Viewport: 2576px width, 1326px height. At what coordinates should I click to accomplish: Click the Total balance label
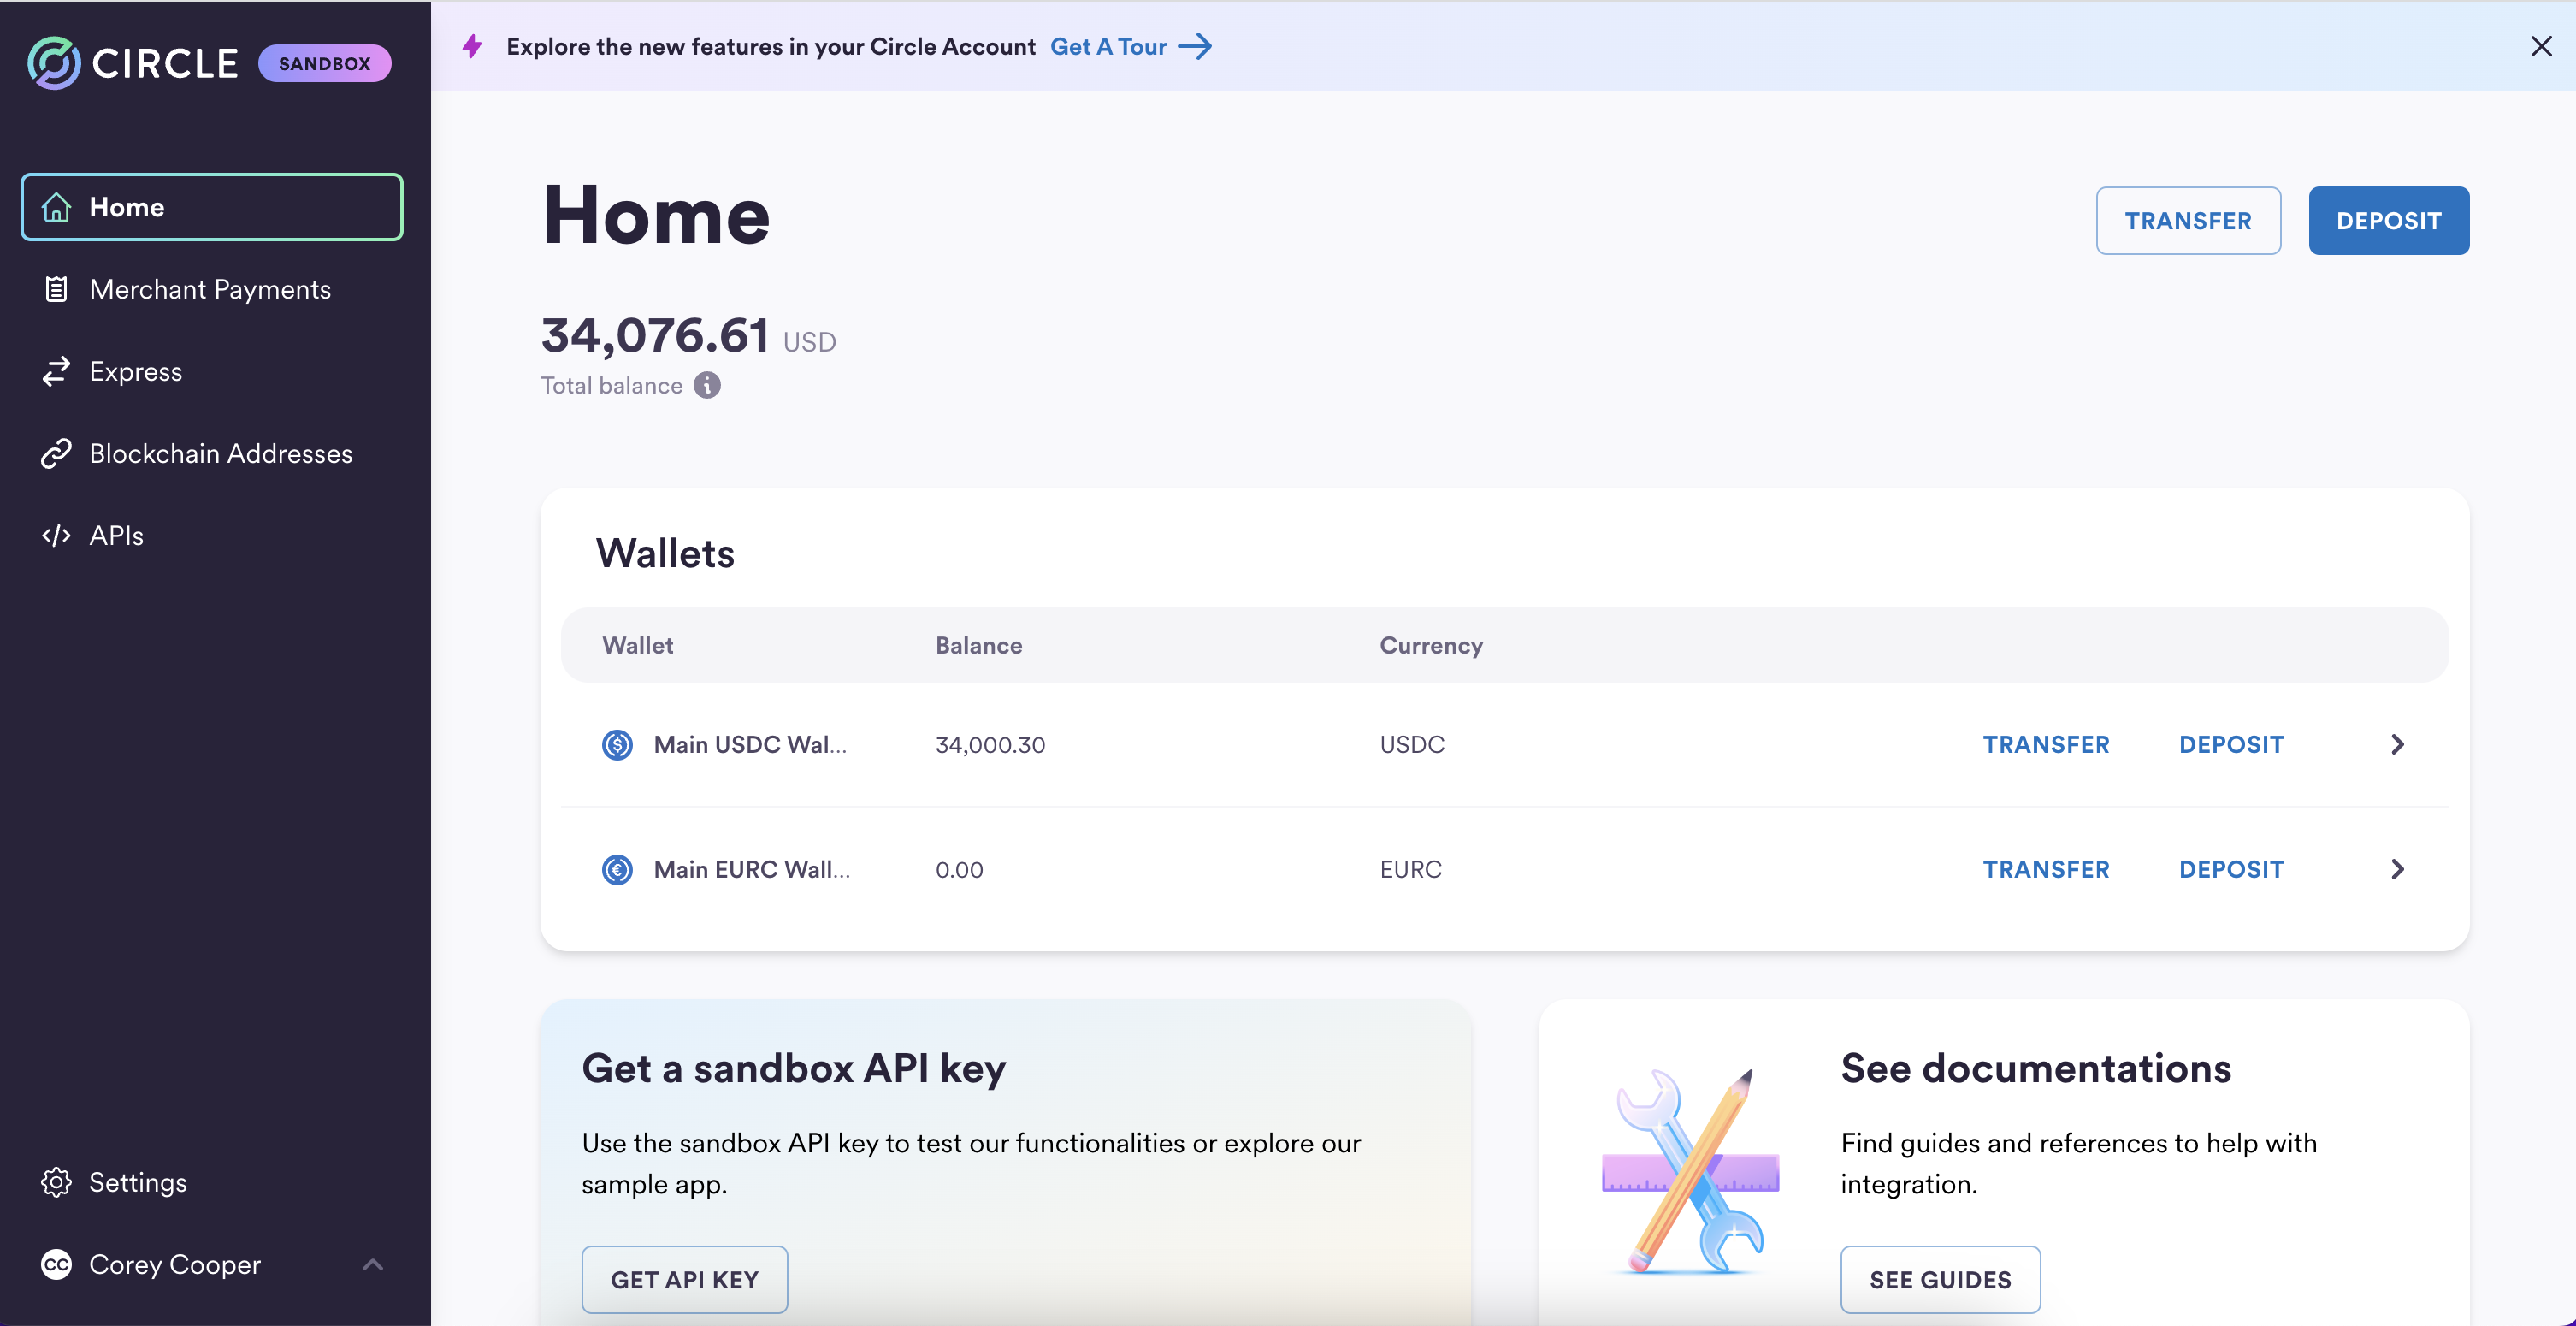point(612,385)
